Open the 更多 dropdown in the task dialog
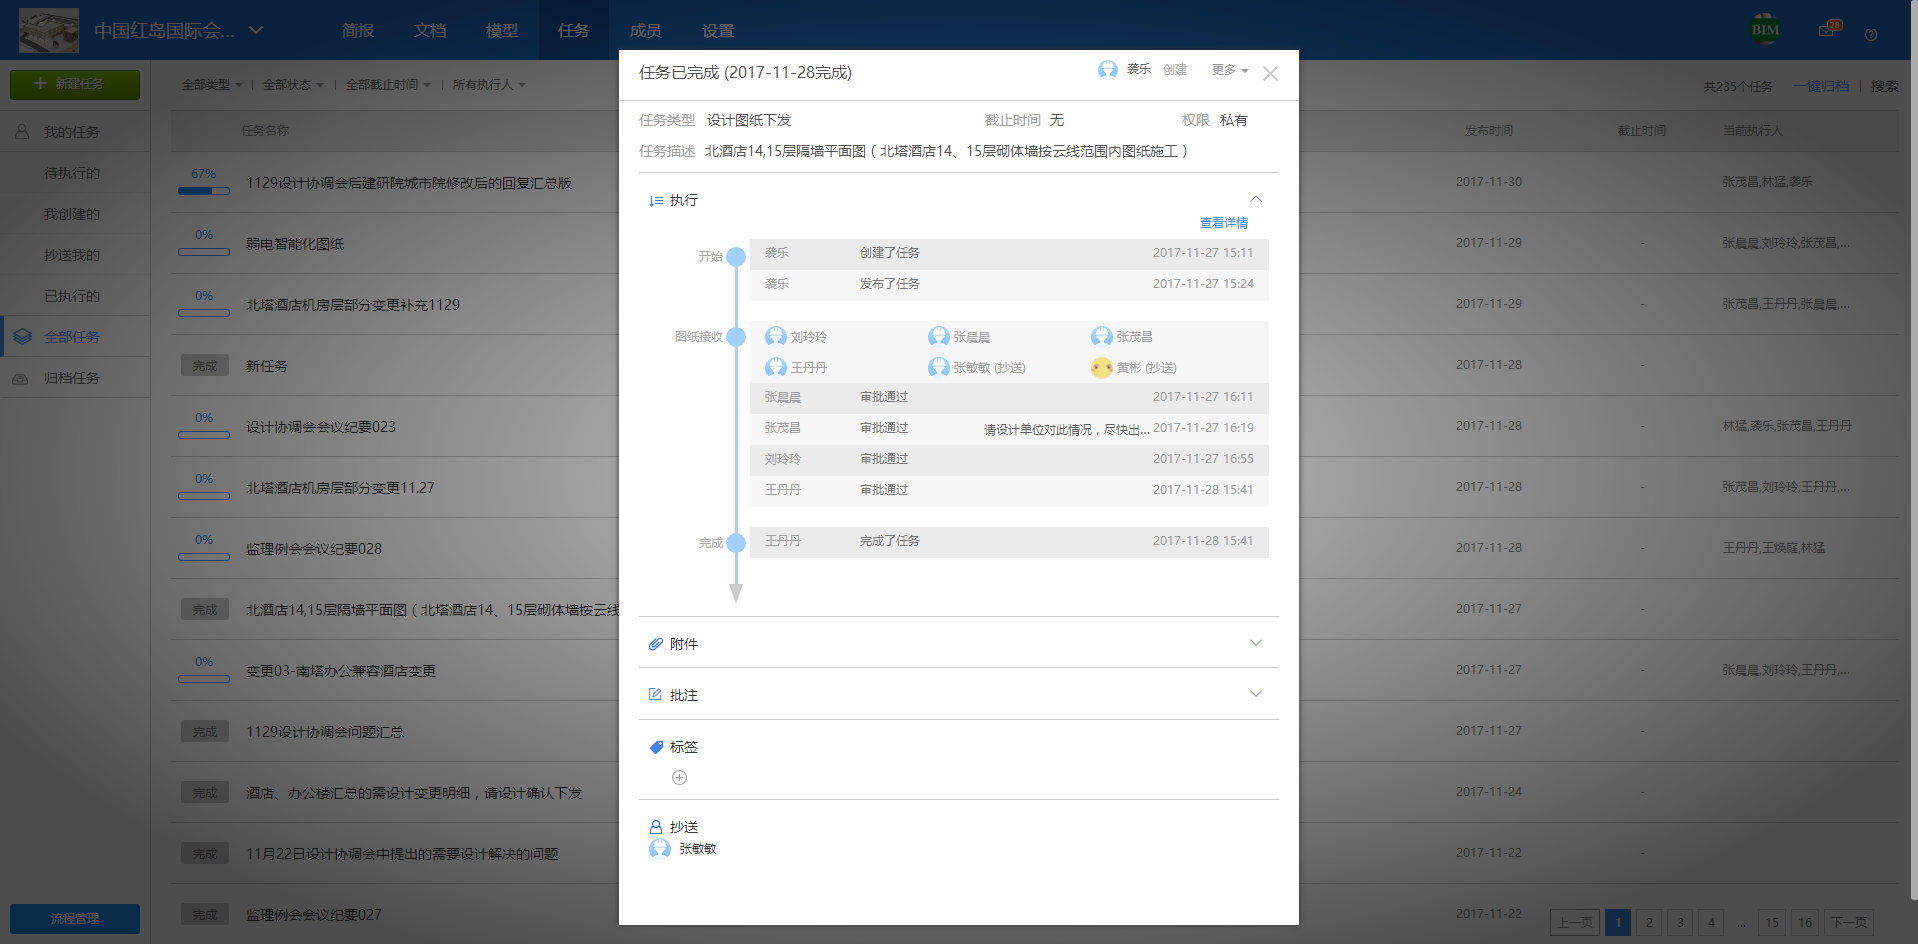The image size is (1918, 944). pos(1228,70)
